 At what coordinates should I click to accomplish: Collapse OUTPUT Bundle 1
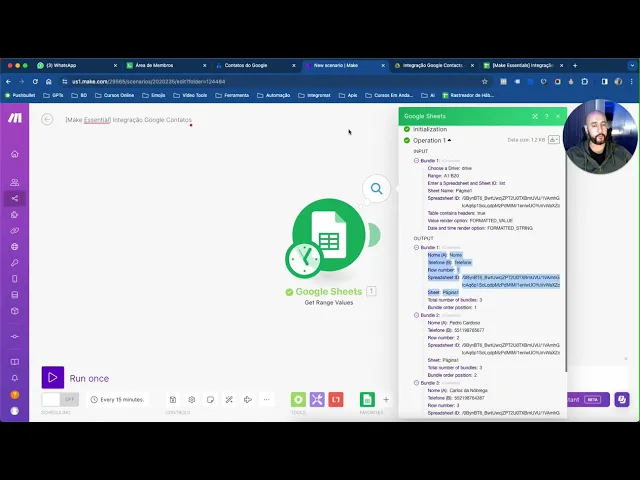click(416, 247)
